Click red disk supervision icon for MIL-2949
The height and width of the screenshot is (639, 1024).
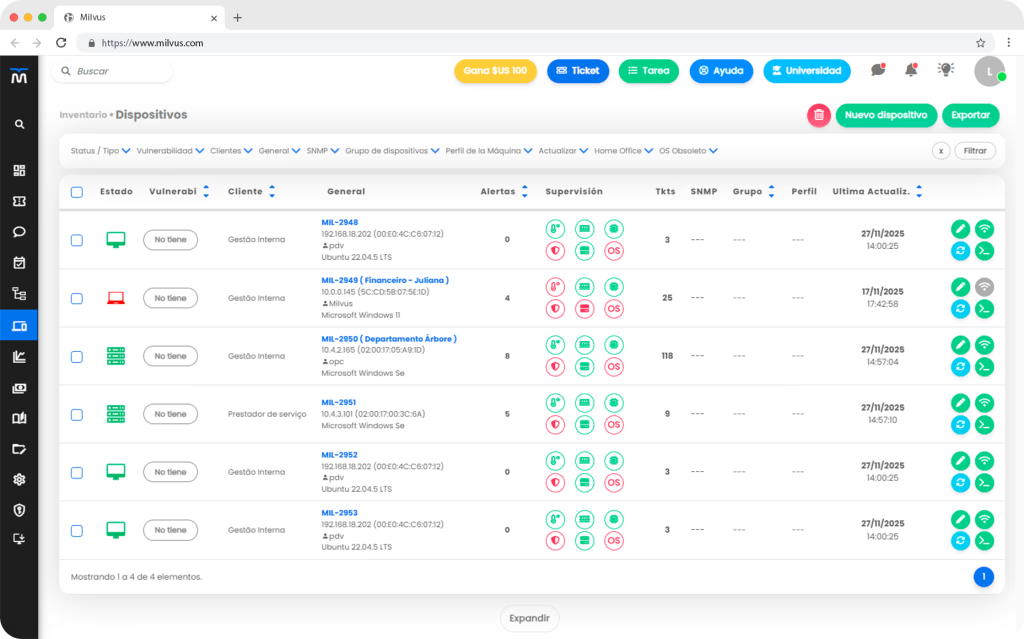(584, 308)
